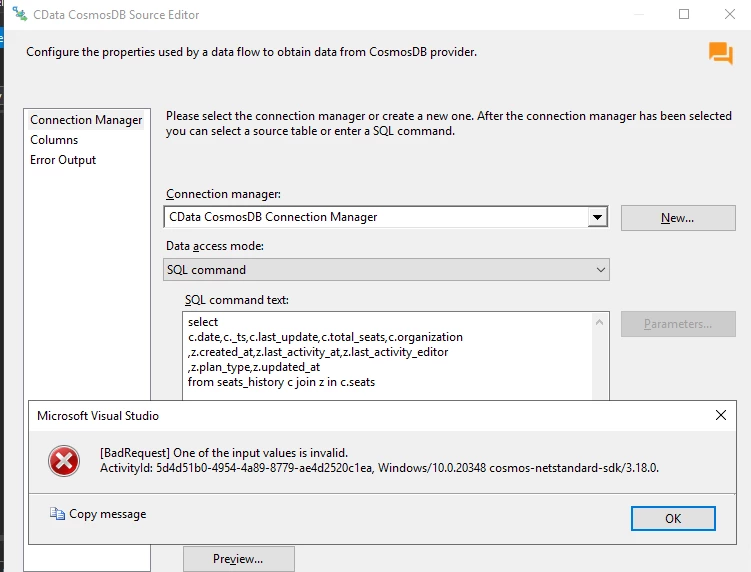Click the ActivityId error message text
The image size is (751, 572).
pos(379,468)
